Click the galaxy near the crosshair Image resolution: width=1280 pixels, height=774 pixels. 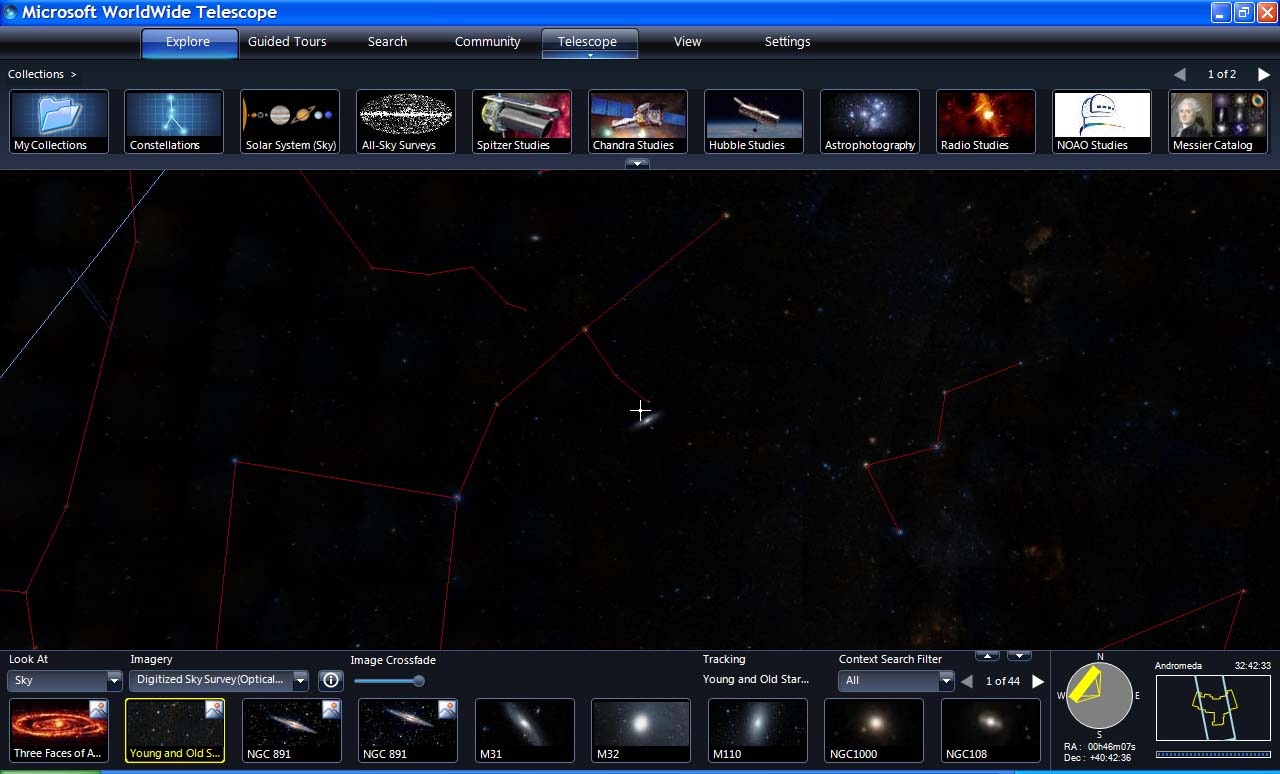point(645,420)
